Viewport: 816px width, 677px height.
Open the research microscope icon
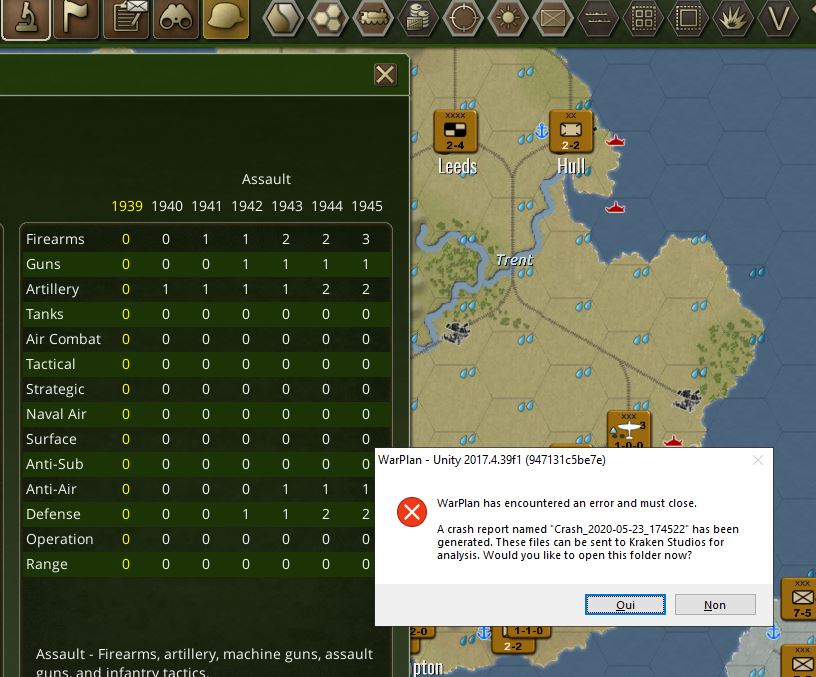[x=26, y=18]
